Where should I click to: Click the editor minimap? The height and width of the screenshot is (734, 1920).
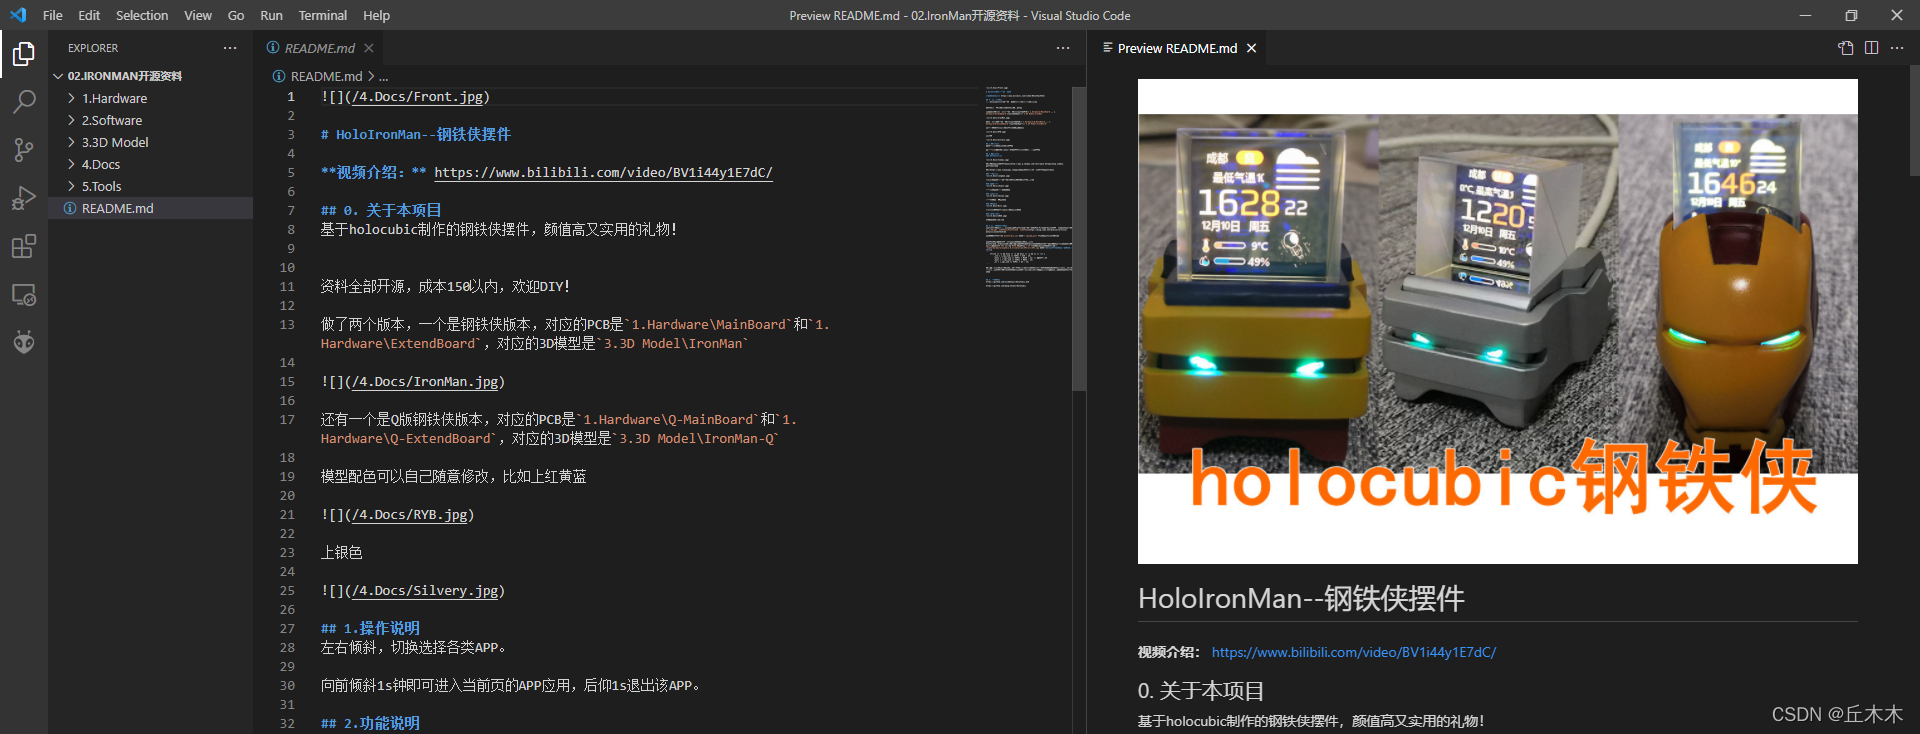pyautogui.click(x=1026, y=187)
